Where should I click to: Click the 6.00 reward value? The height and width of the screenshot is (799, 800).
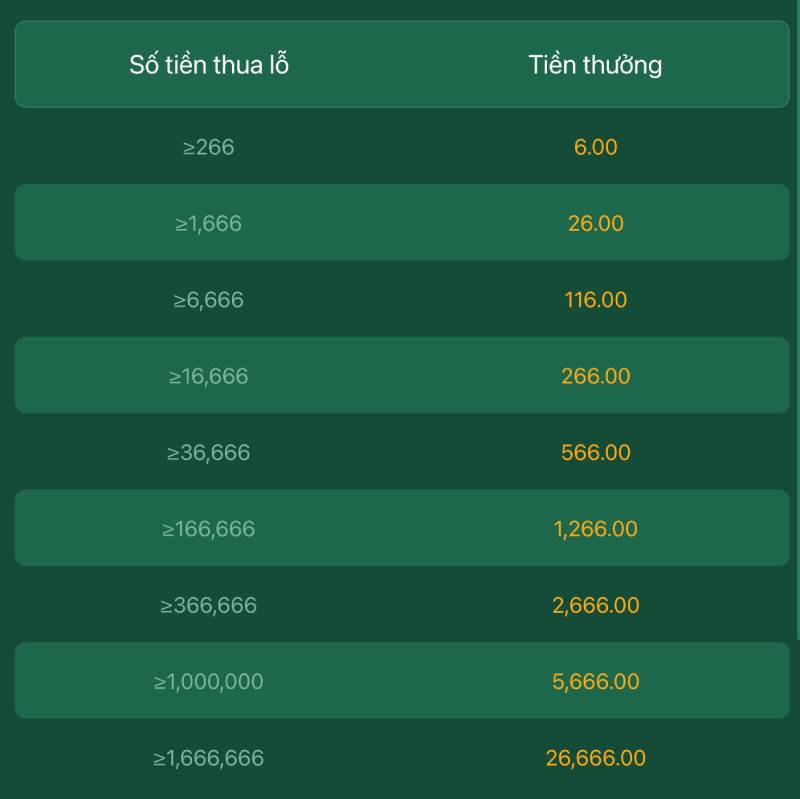tap(595, 147)
